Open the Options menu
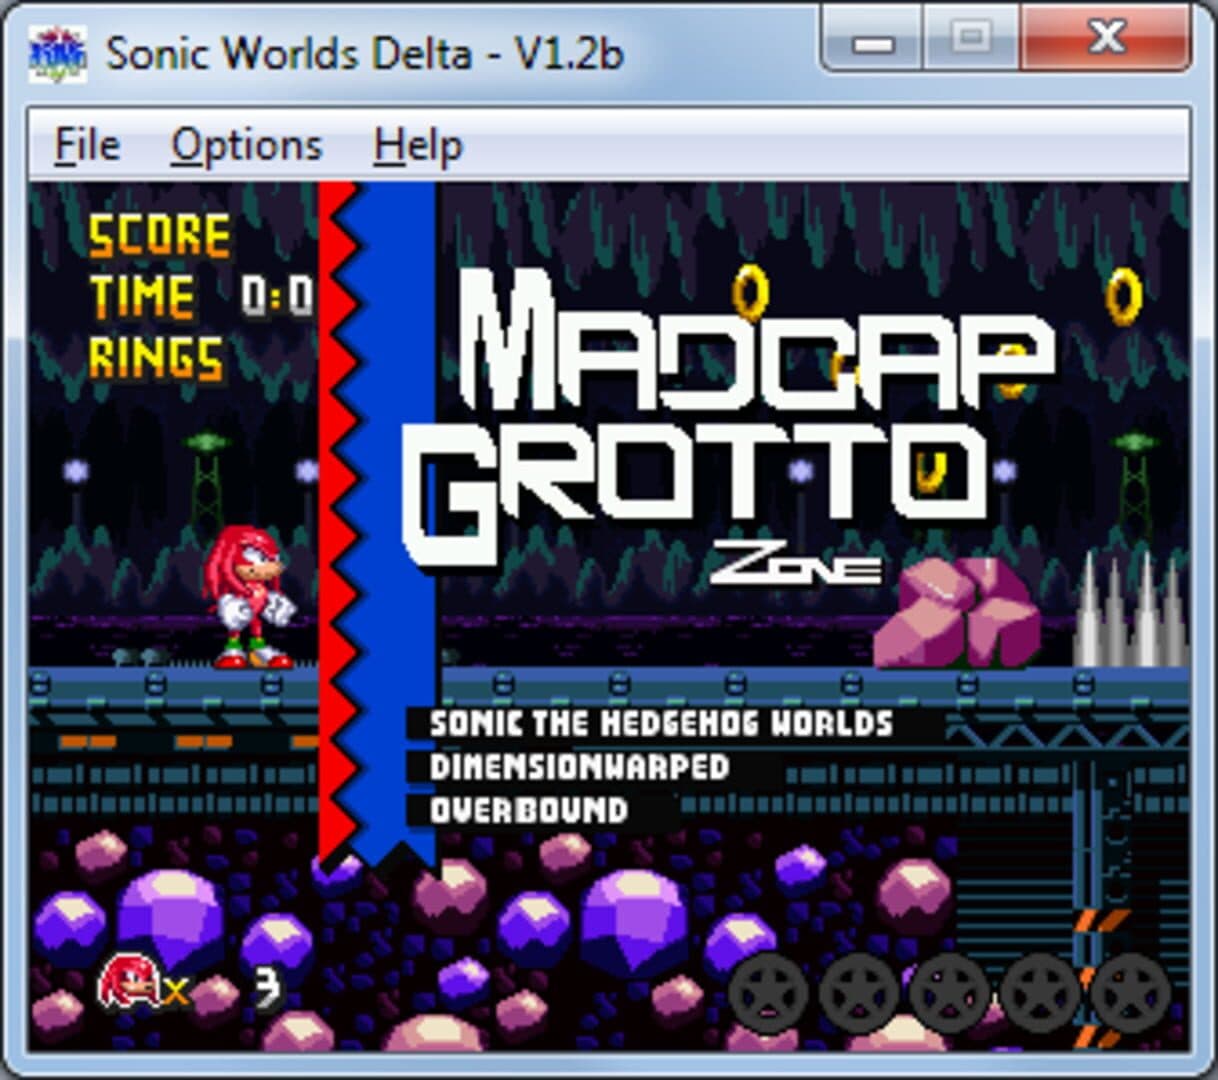Image resolution: width=1218 pixels, height=1080 pixels. (246, 146)
